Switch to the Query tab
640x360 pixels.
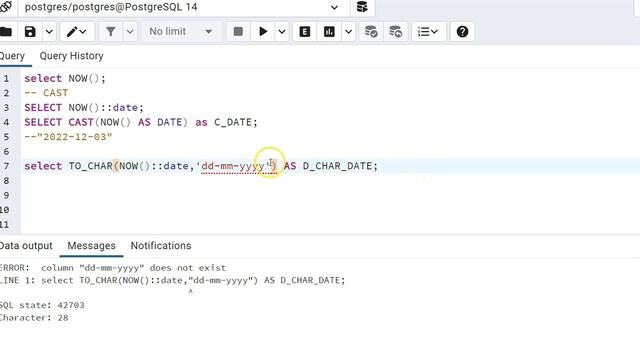click(12, 56)
